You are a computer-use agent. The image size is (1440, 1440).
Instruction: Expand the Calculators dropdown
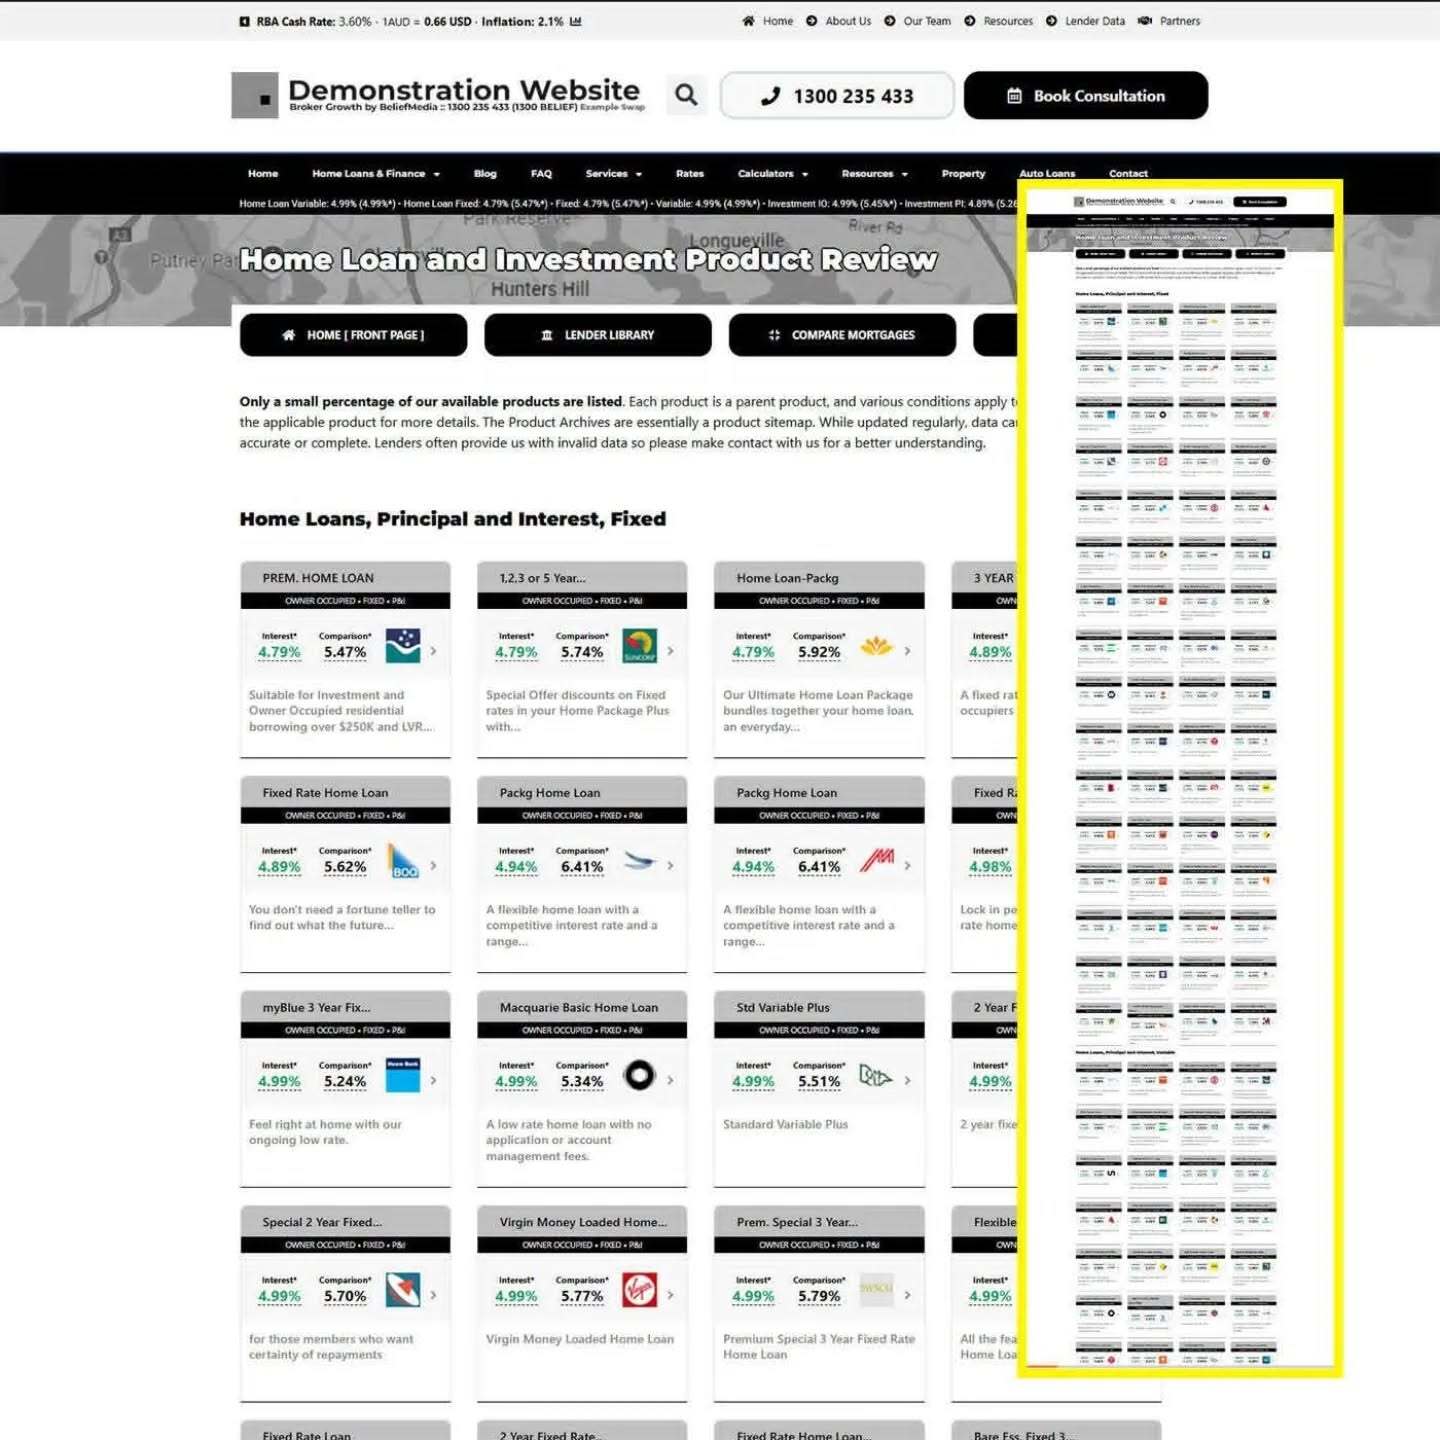click(x=772, y=174)
